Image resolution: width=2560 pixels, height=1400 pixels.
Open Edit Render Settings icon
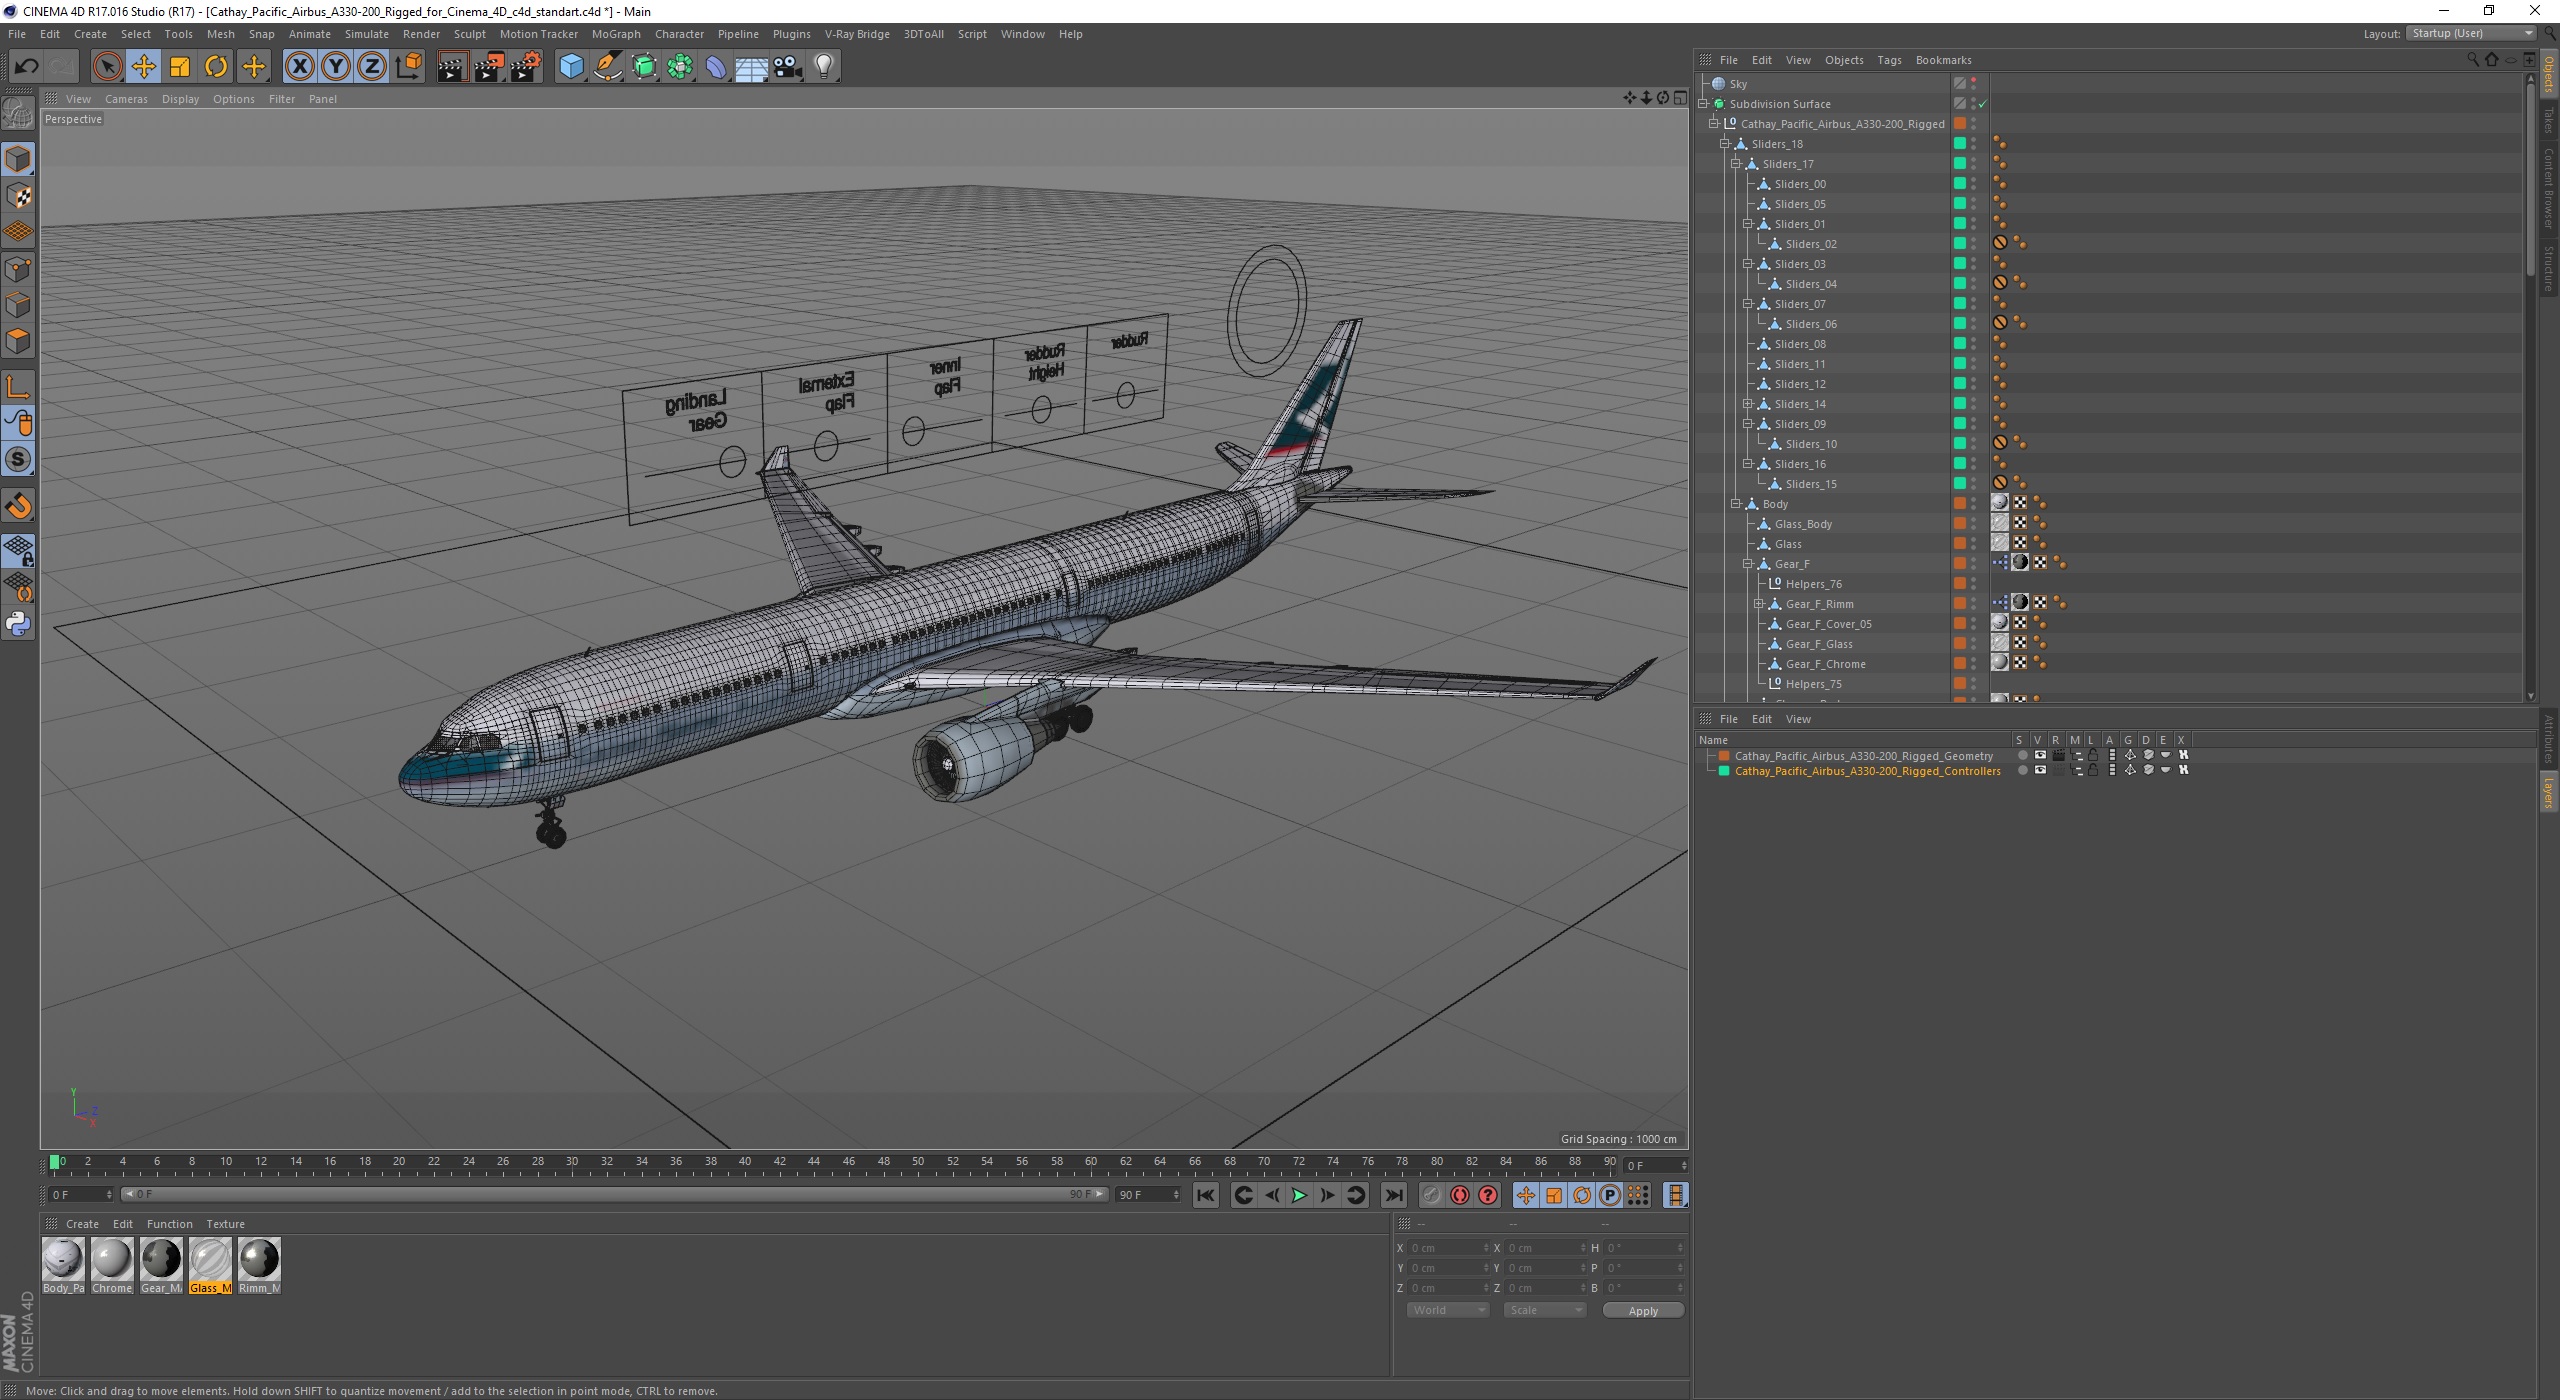pos(526,67)
